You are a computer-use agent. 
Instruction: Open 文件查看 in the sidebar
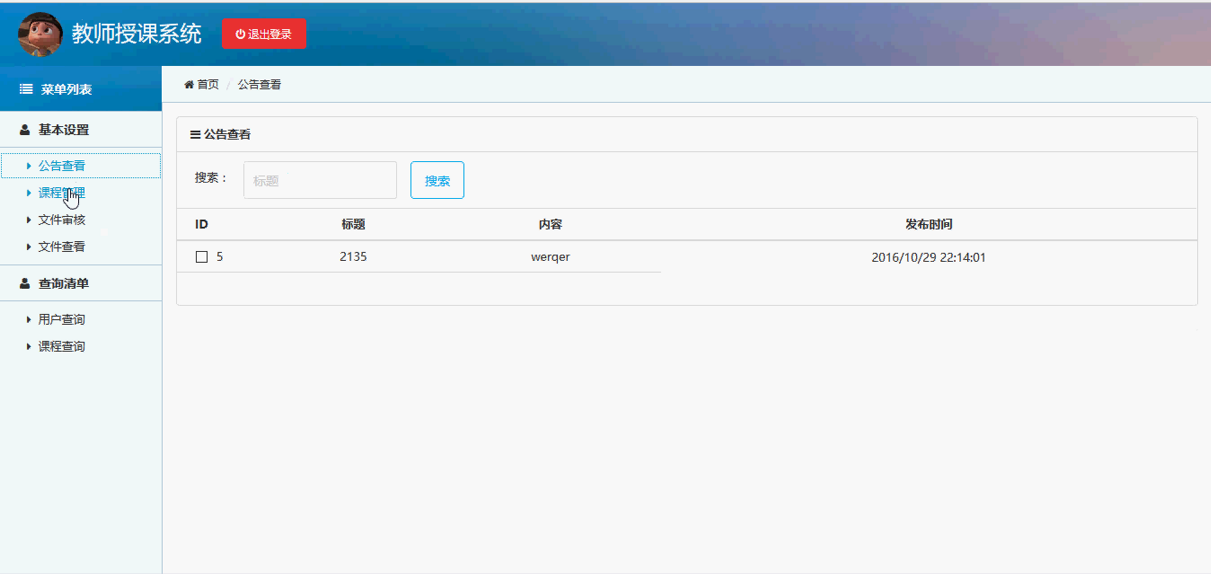click(x=62, y=247)
